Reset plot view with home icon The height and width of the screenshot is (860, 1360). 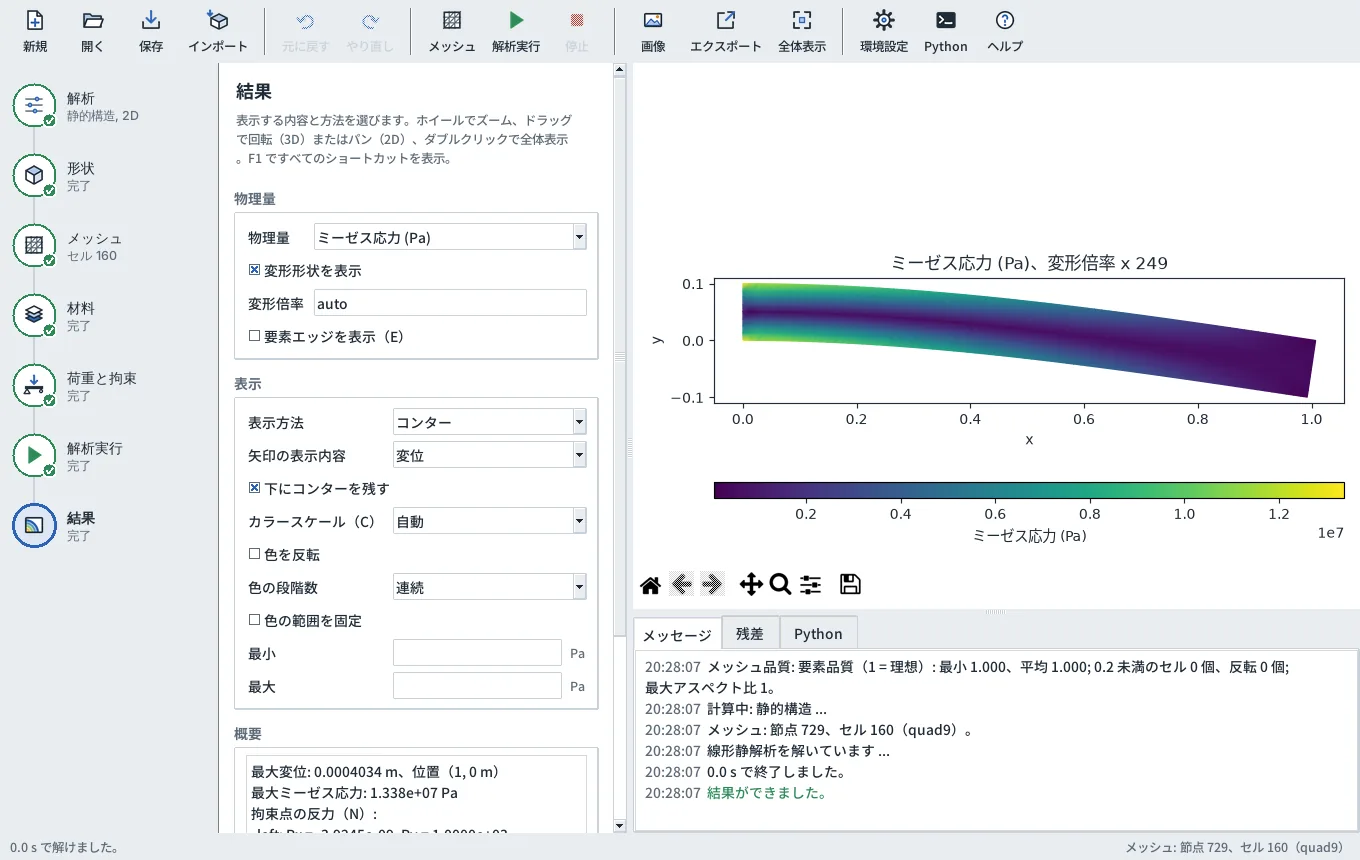(x=650, y=585)
